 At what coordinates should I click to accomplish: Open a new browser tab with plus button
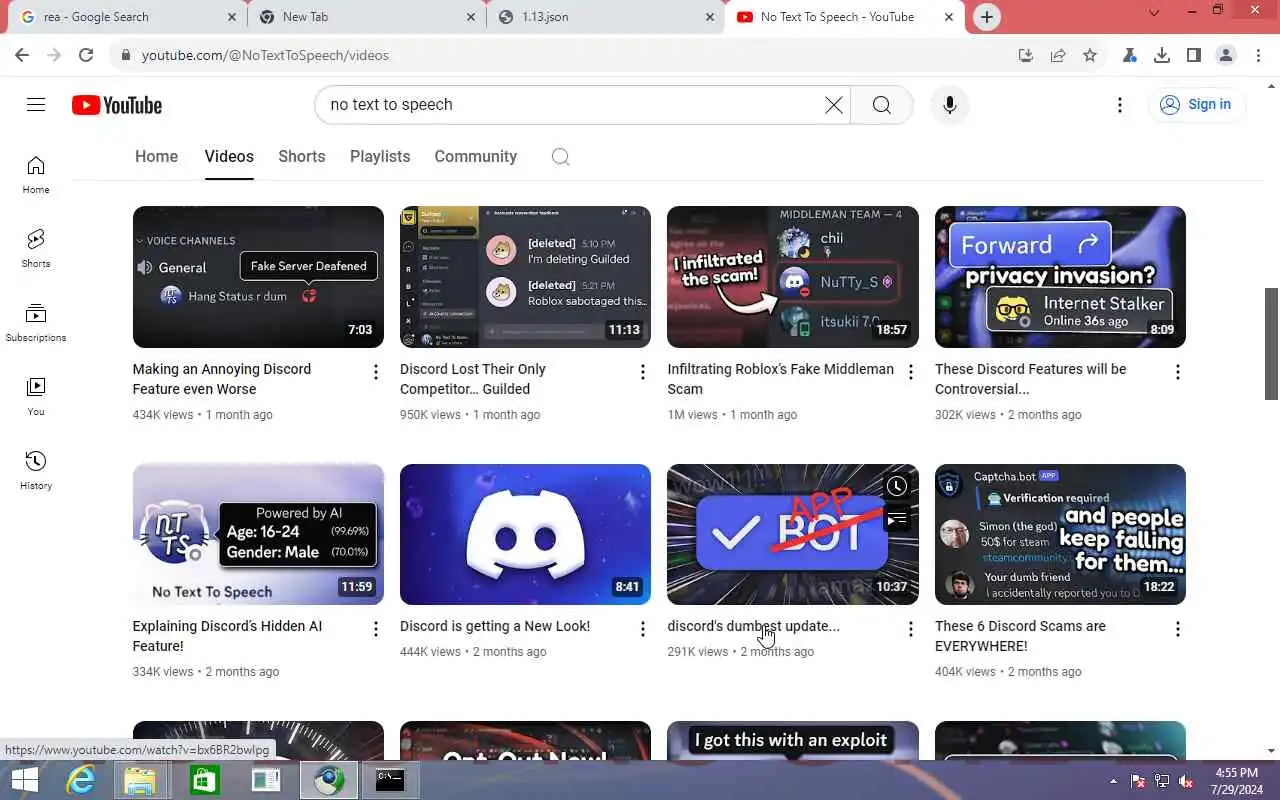point(987,17)
